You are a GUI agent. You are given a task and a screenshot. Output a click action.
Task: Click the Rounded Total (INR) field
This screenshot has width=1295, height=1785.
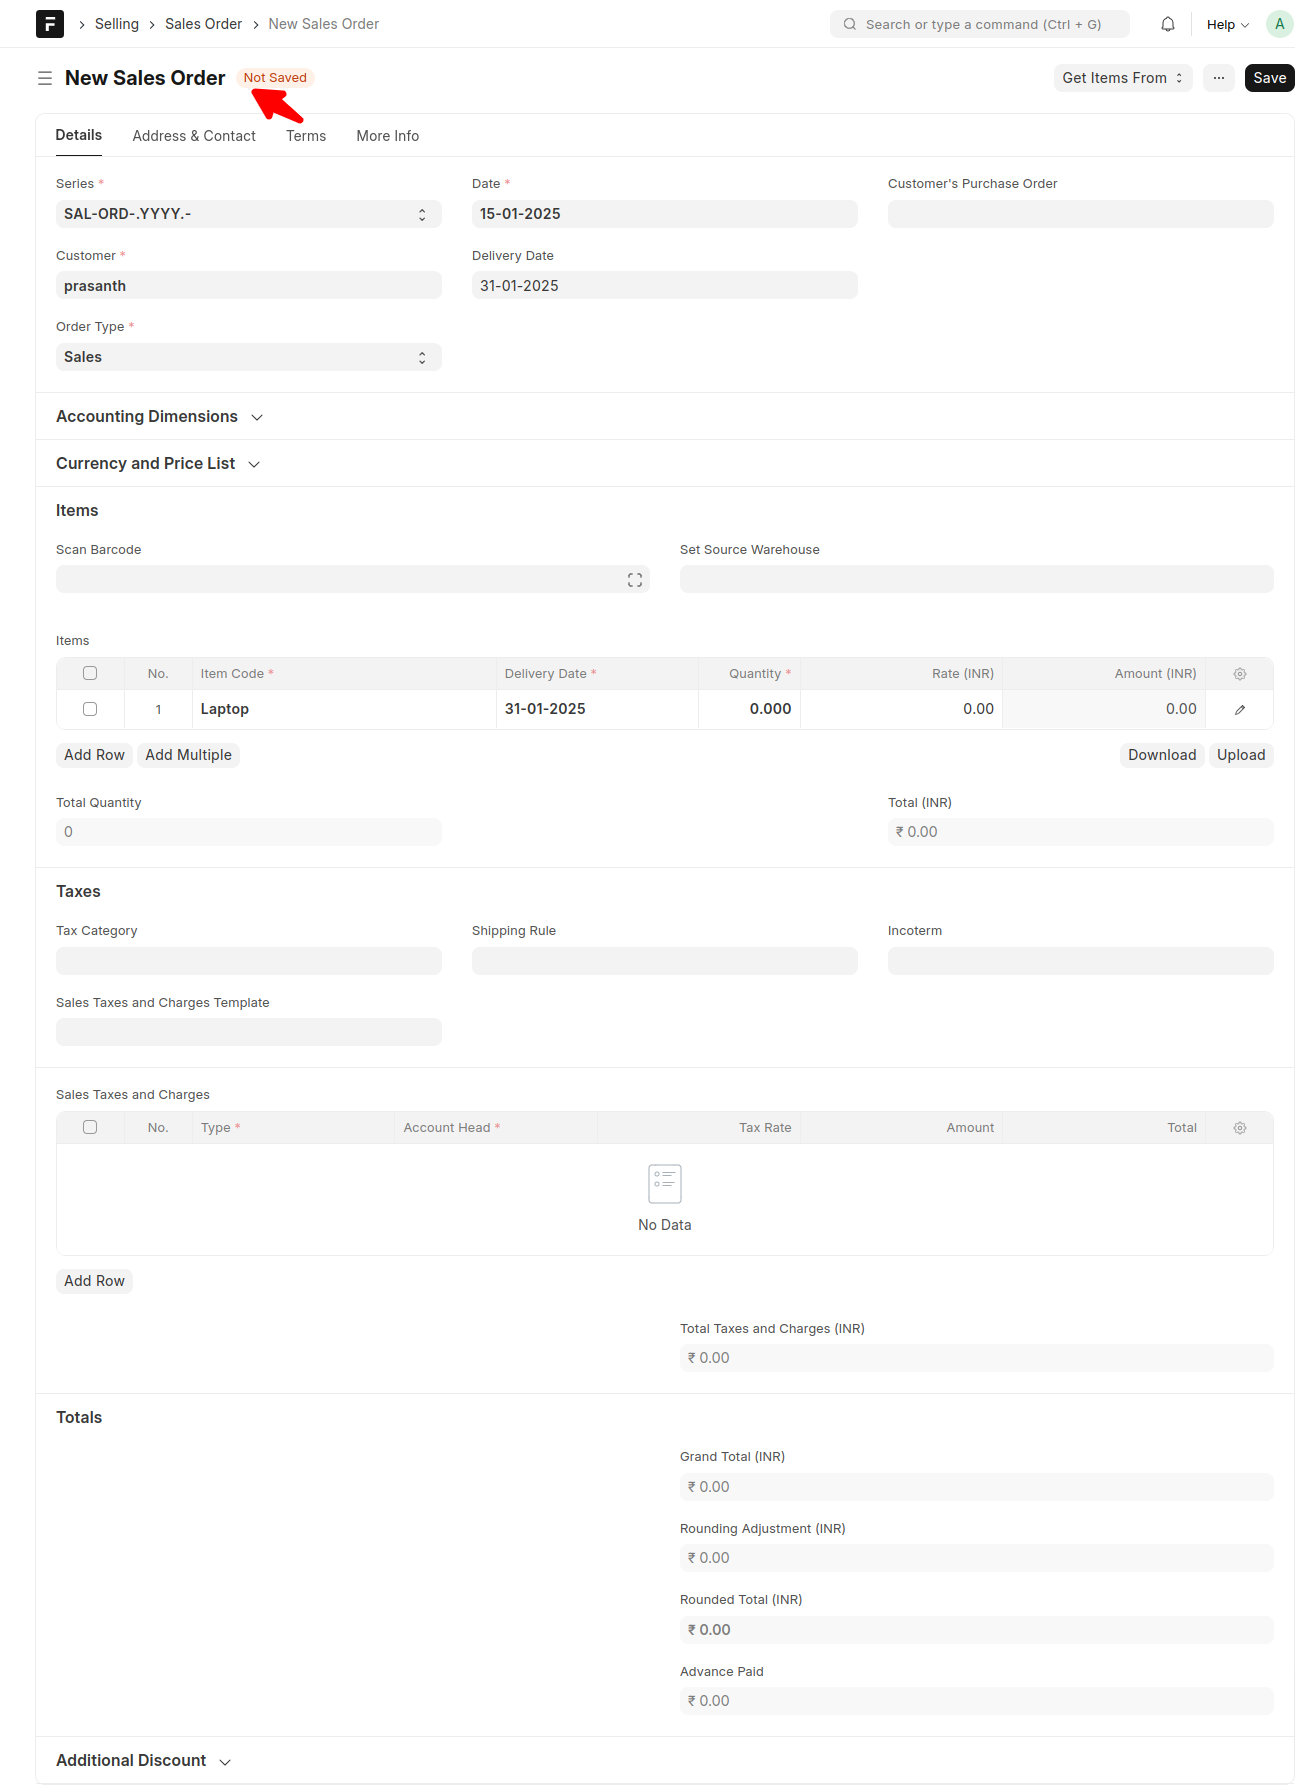[x=977, y=1630]
